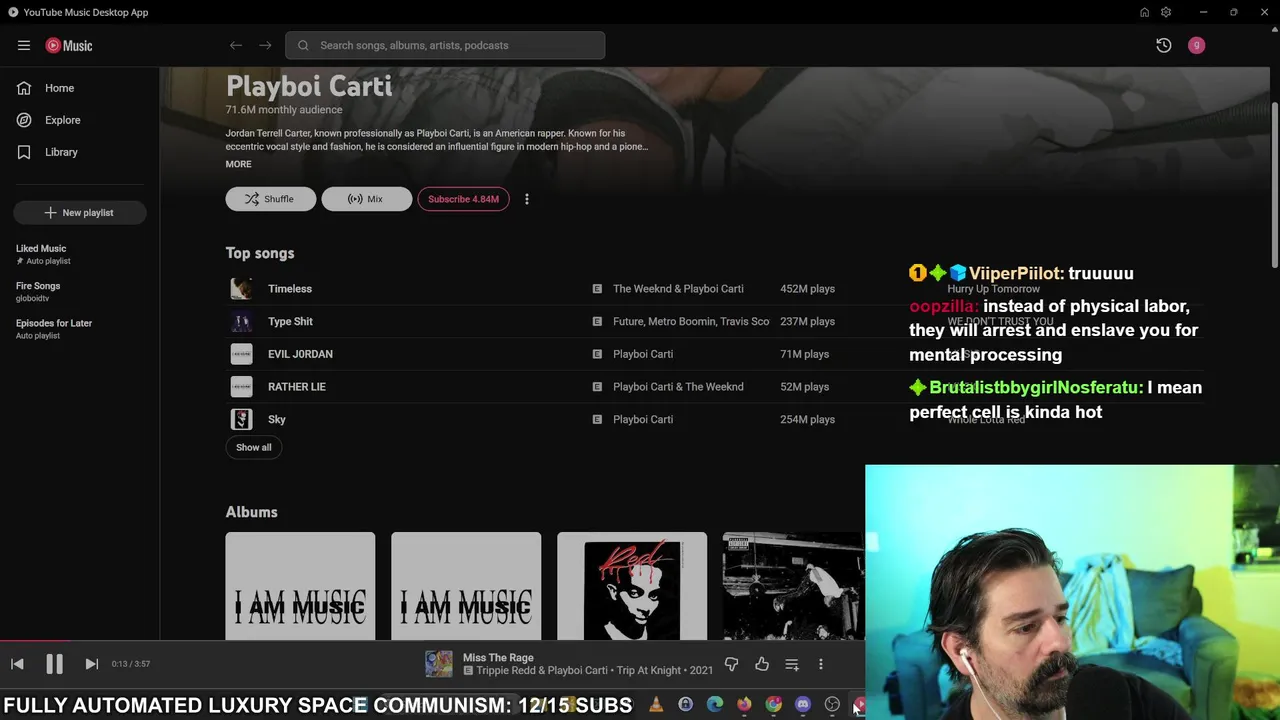
Task: Open the hamburger guide menu
Action: click(x=24, y=45)
